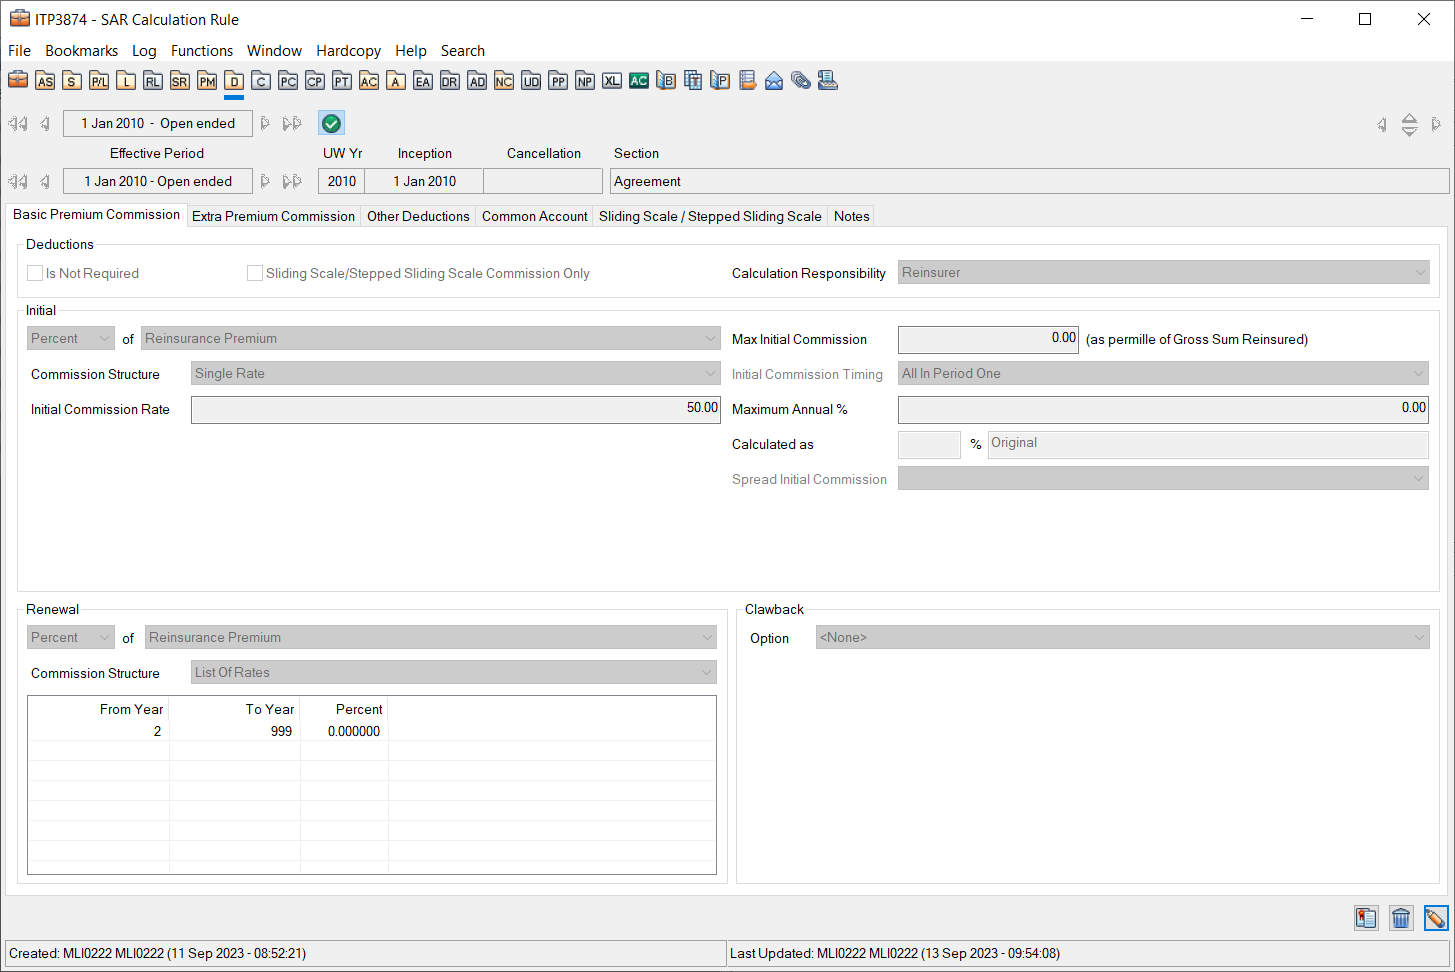Switch to the Extra Premium Commission tab
This screenshot has height=972, width=1455.
273,216
